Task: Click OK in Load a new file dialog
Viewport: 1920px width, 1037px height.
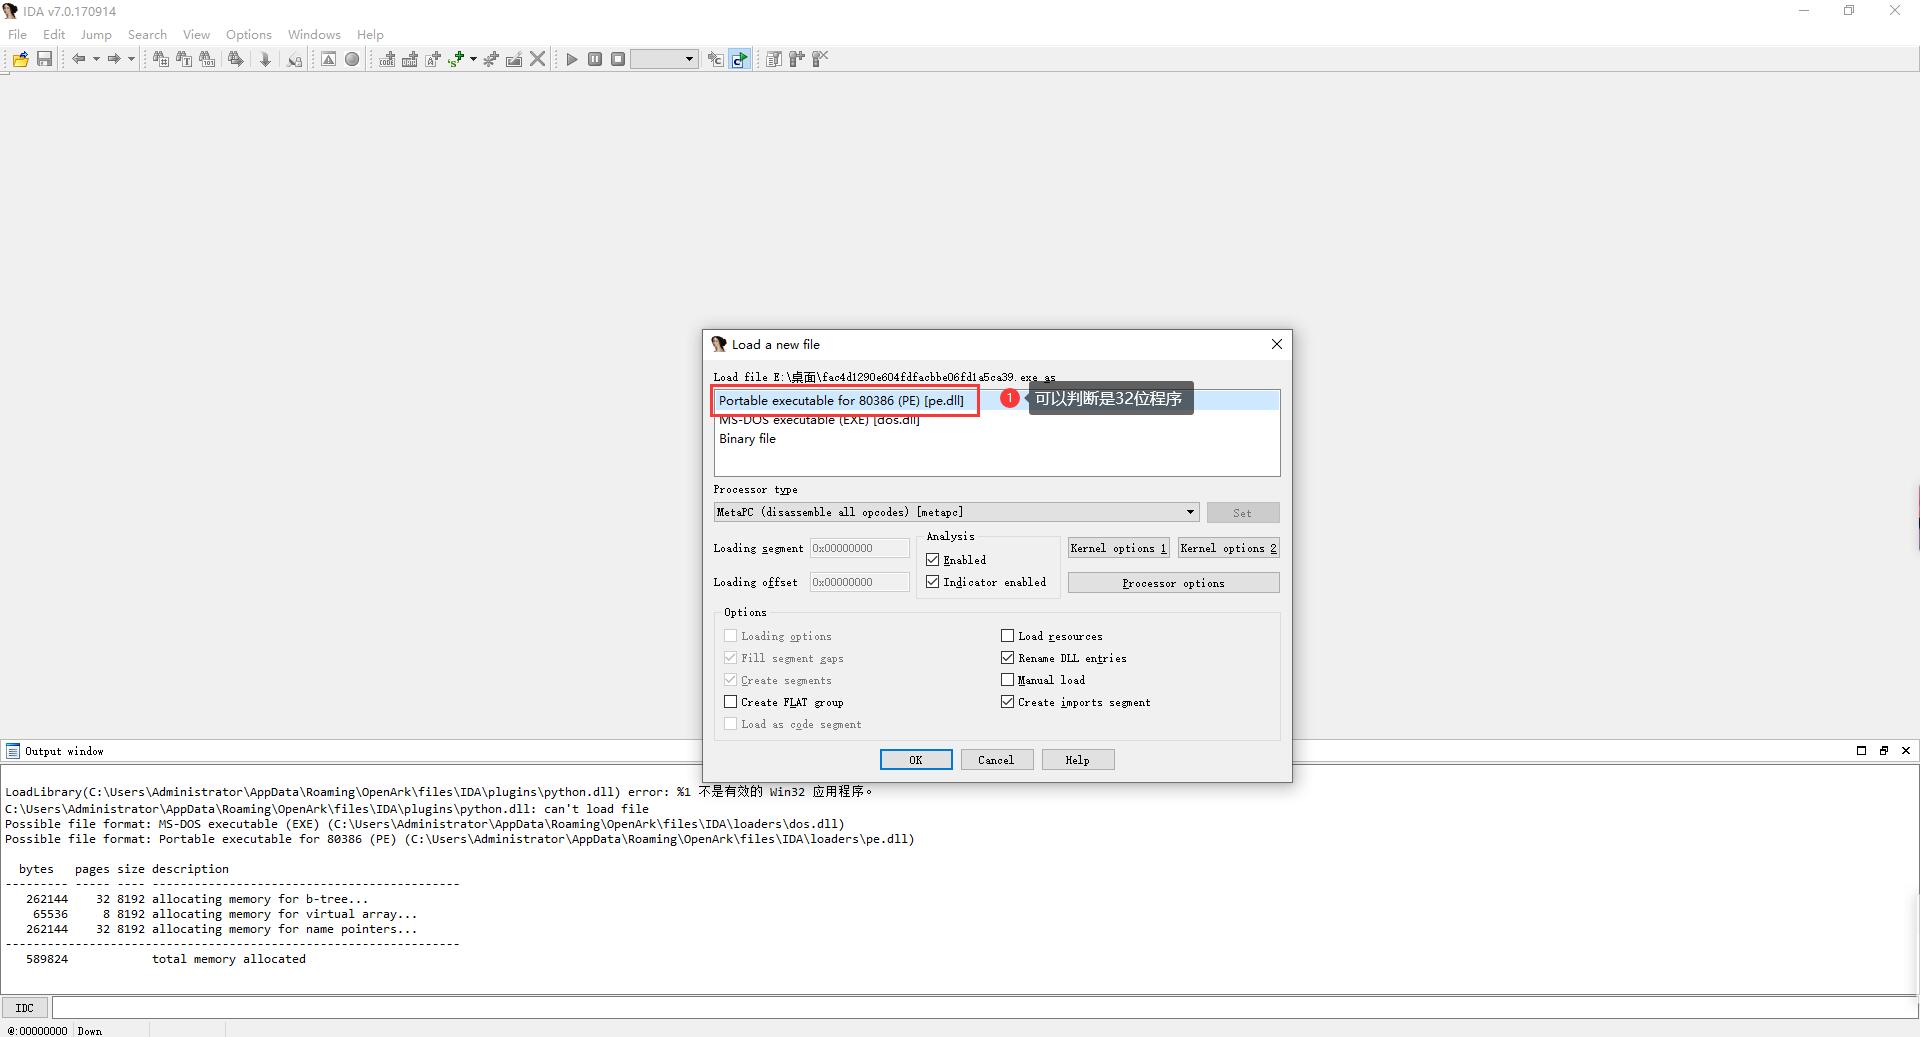Action: pos(916,760)
